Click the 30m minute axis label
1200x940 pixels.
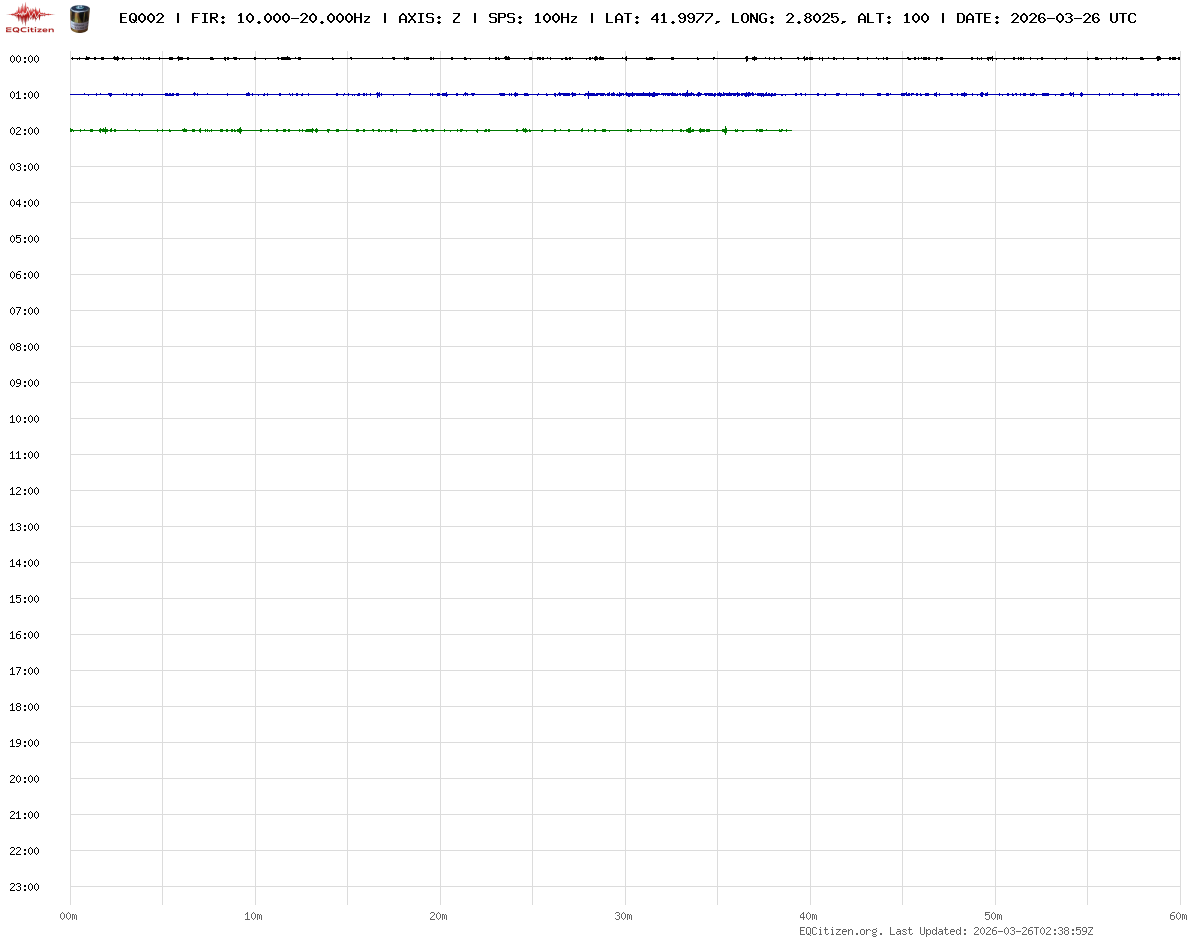click(624, 916)
